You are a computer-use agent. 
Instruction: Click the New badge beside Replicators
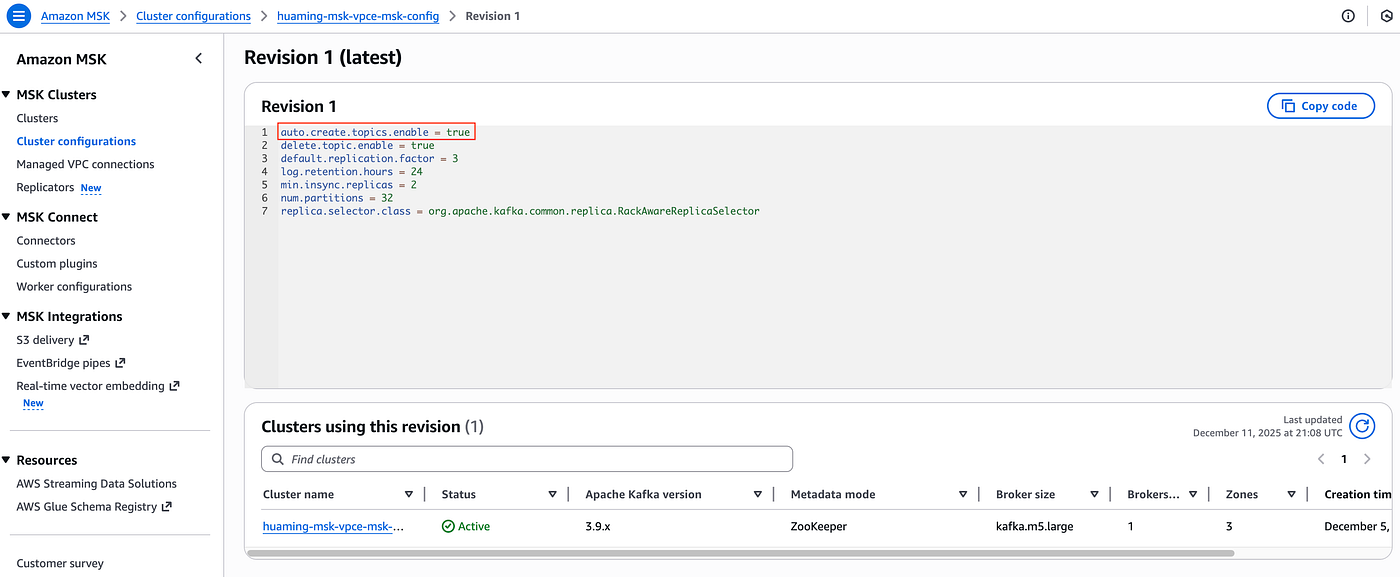click(x=91, y=188)
